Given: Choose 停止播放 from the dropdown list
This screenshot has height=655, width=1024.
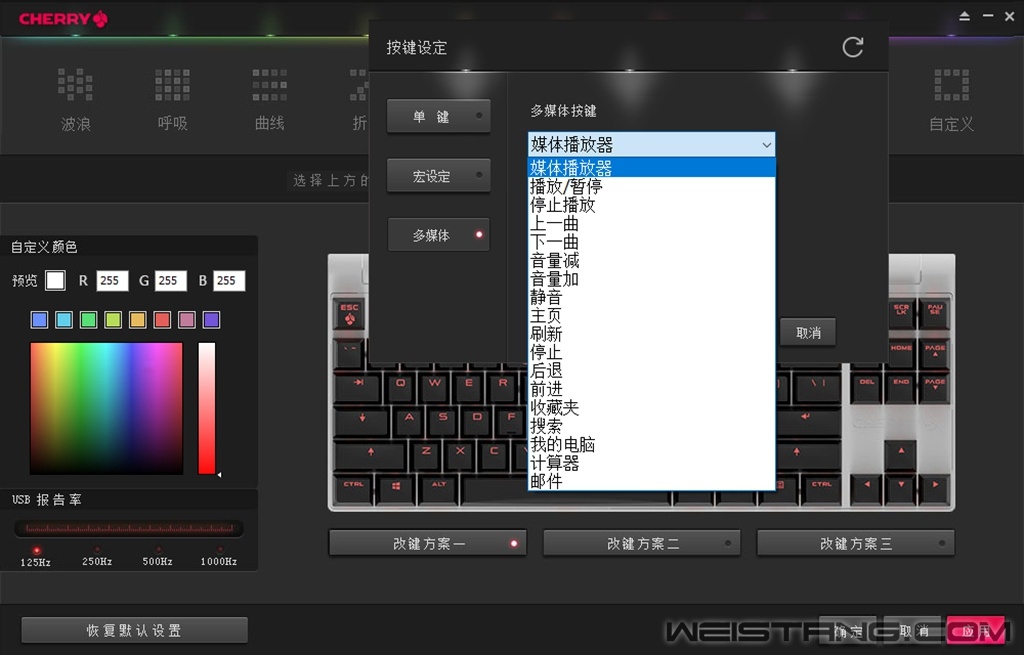Looking at the screenshot, I should [x=651, y=205].
